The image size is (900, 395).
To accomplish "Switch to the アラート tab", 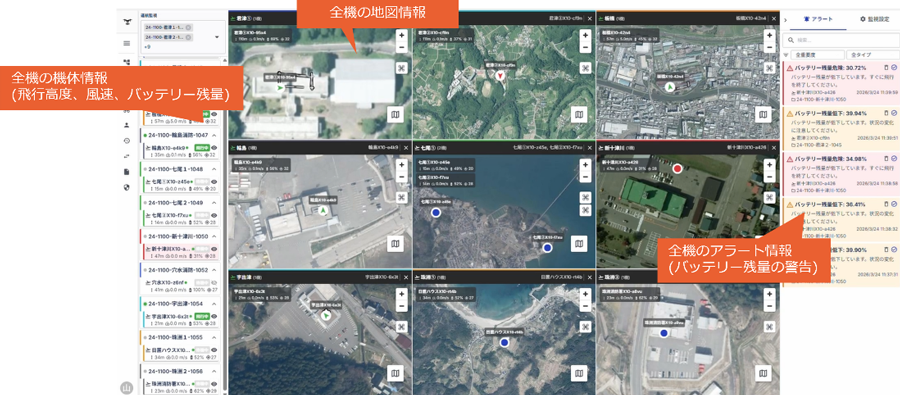I will pos(814,19).
